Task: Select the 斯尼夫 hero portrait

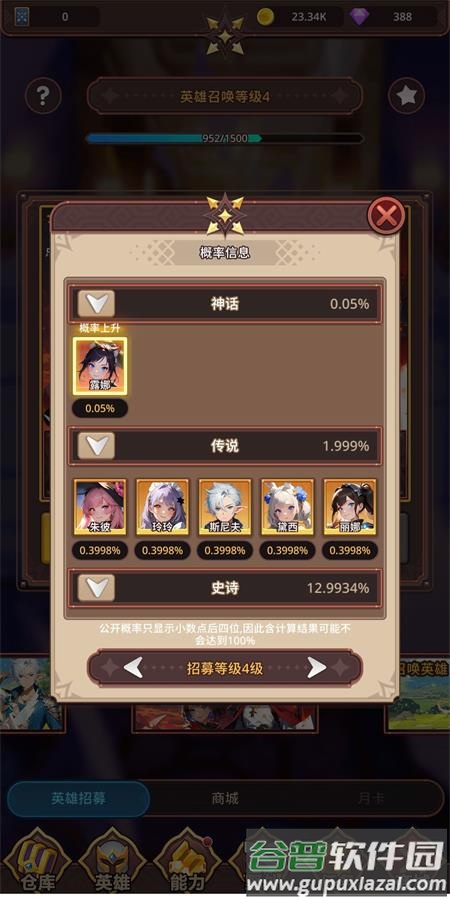Action: 225,507
